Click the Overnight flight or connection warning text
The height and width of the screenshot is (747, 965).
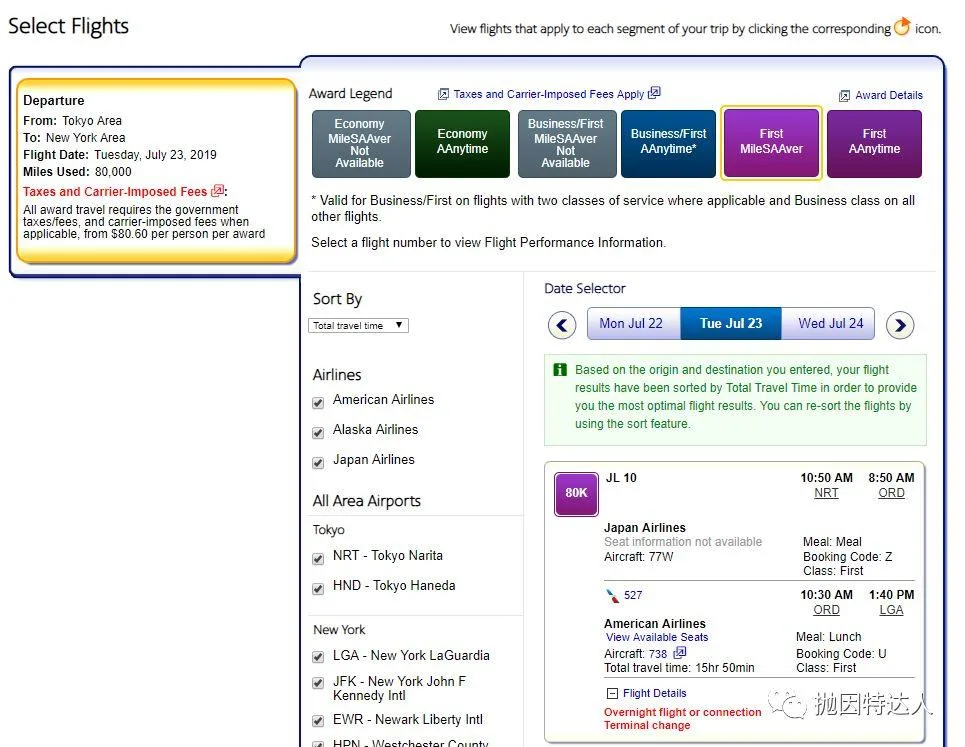coord(683,712)
